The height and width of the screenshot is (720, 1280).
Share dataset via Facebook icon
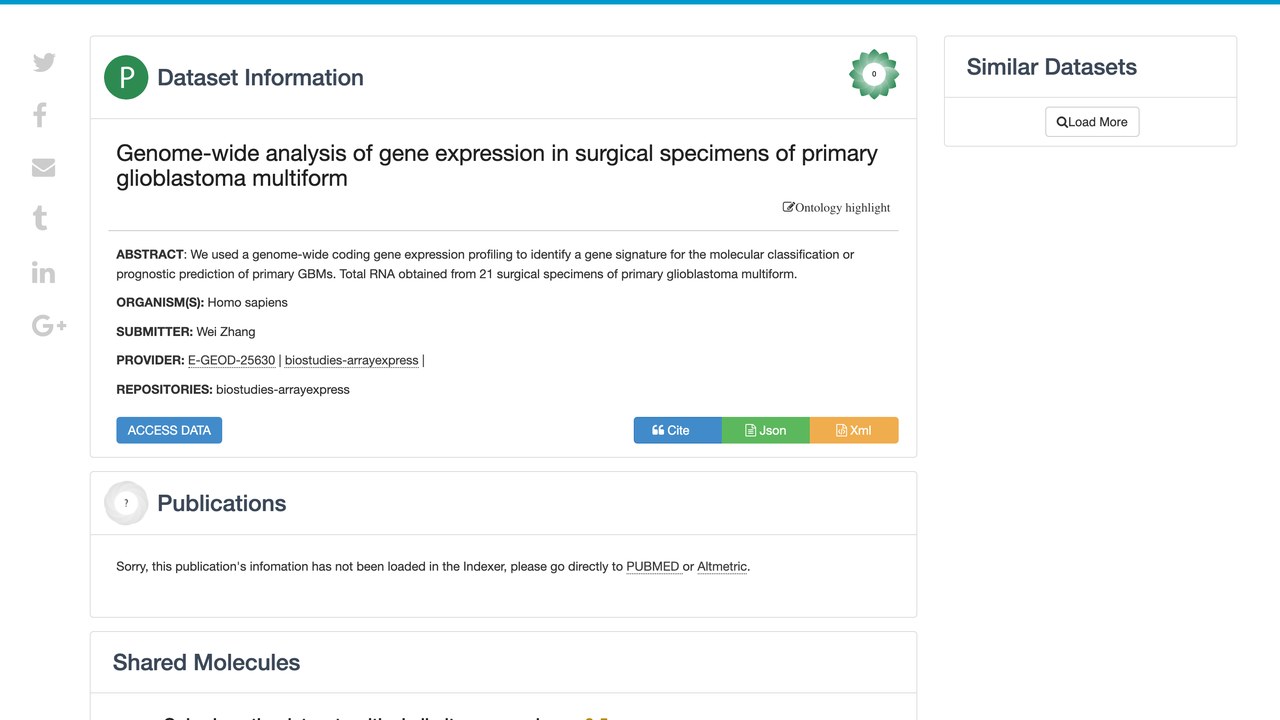40,115
